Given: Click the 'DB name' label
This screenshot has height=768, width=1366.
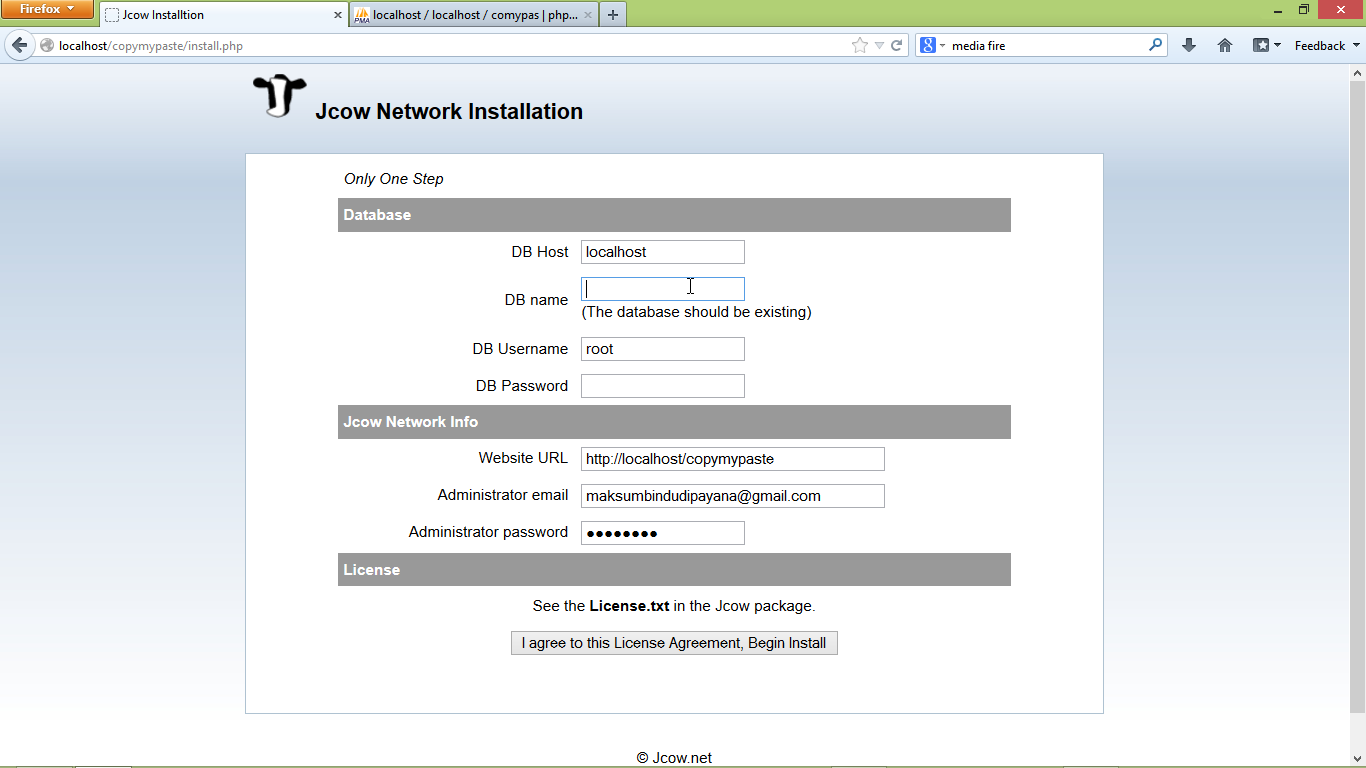Looking at the screenshot, I should [x=537, y=300].
